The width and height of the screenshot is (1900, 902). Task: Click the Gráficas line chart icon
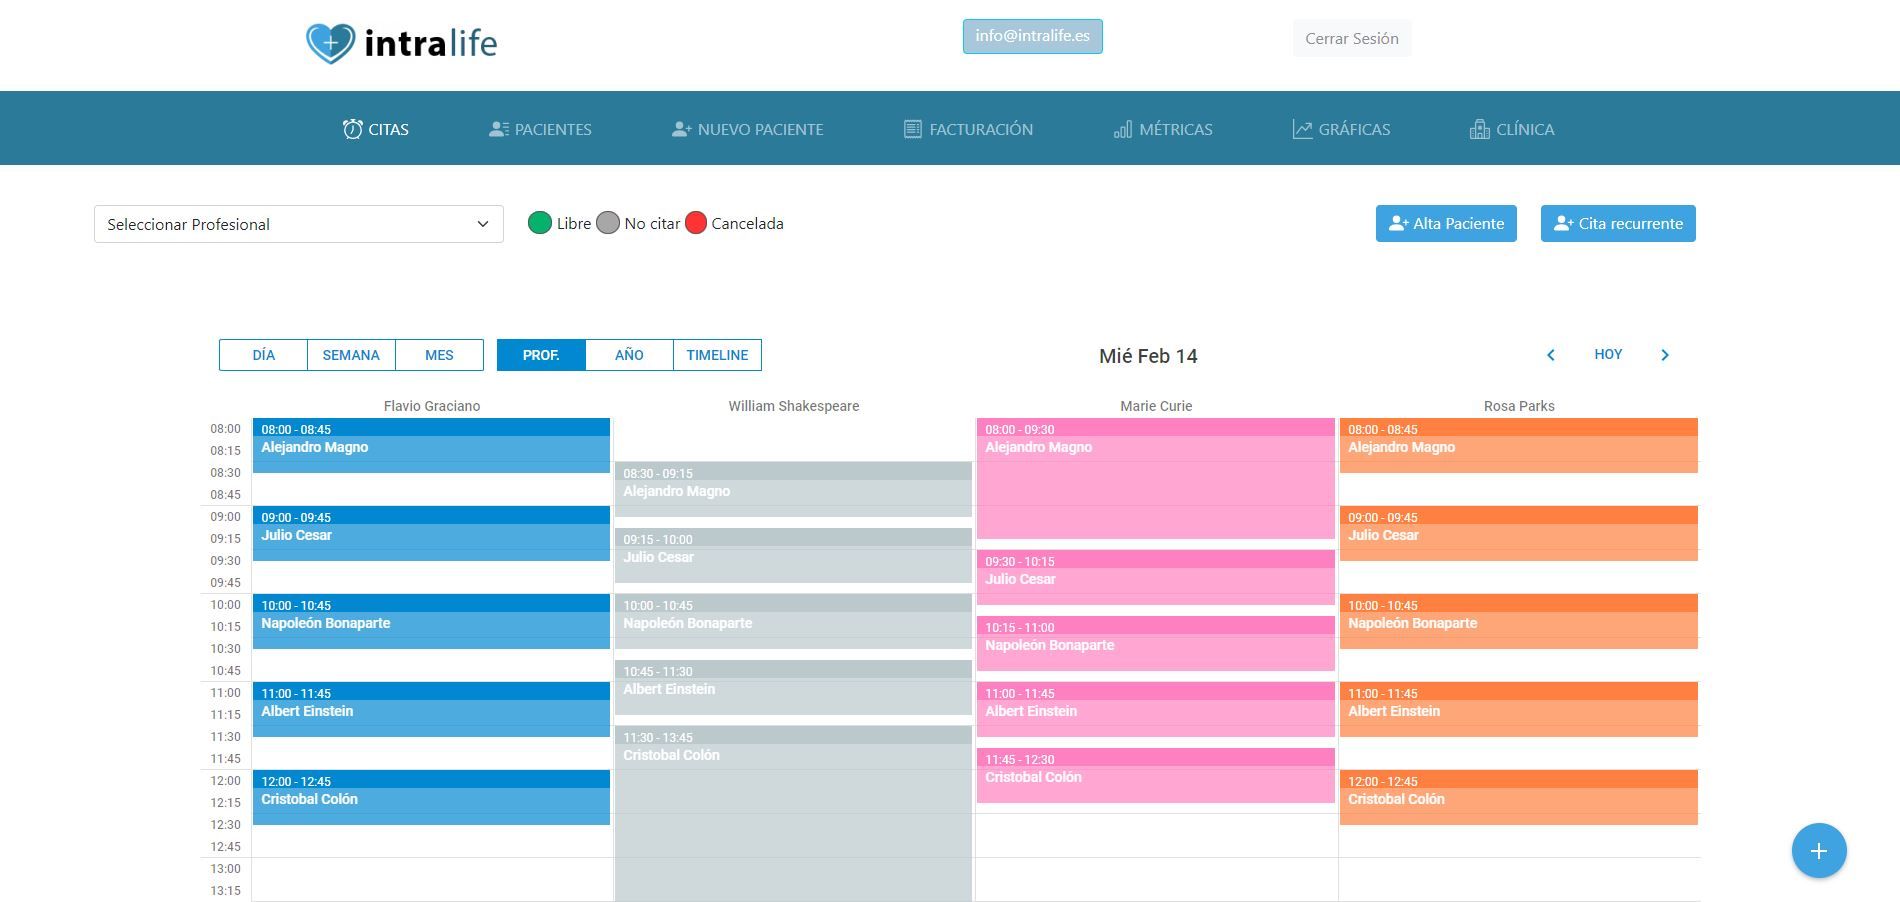[1302, 129]
